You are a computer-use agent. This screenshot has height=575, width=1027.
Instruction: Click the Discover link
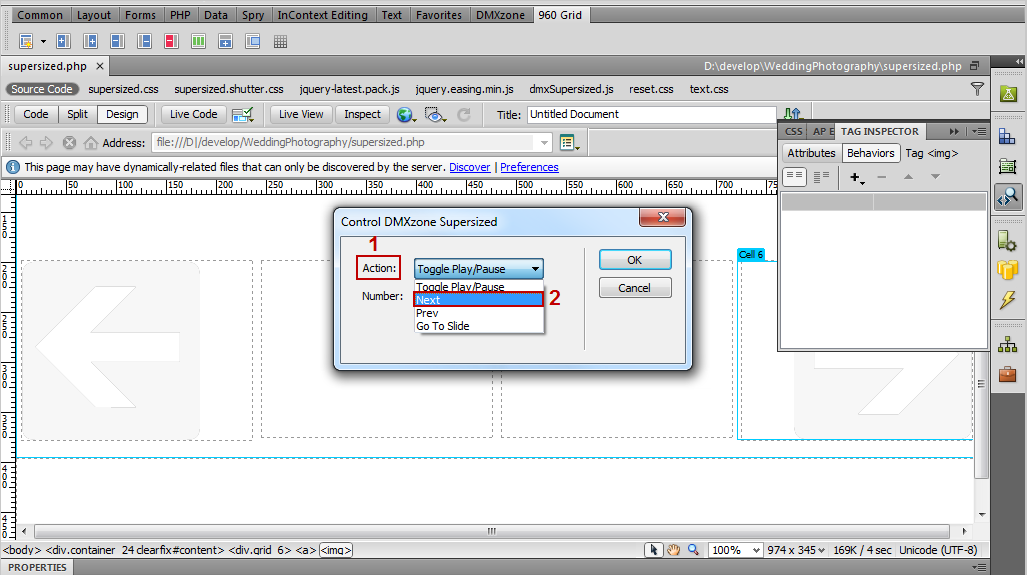470,167
